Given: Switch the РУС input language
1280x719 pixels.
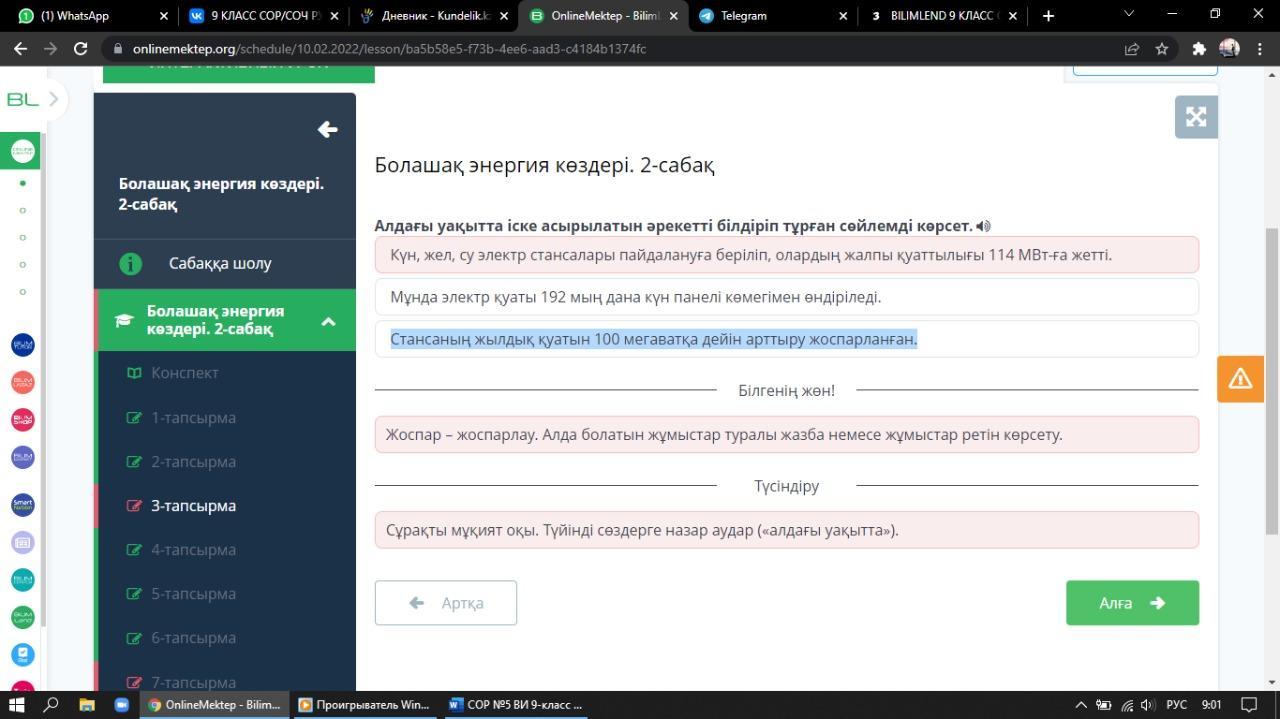Looking at the screenshot, I should coord(1177,705).
